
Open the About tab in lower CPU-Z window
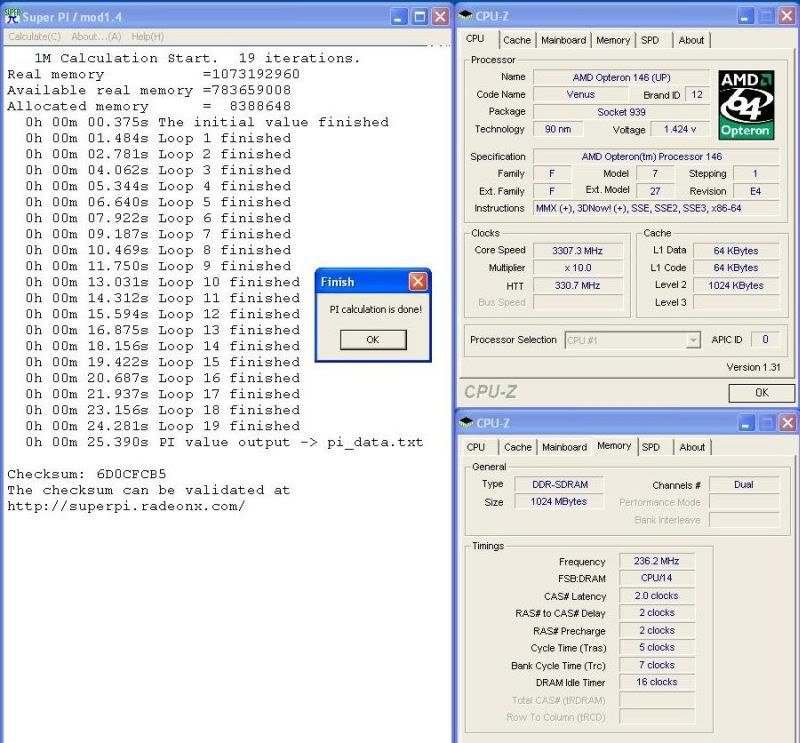(x=692, y=448)
